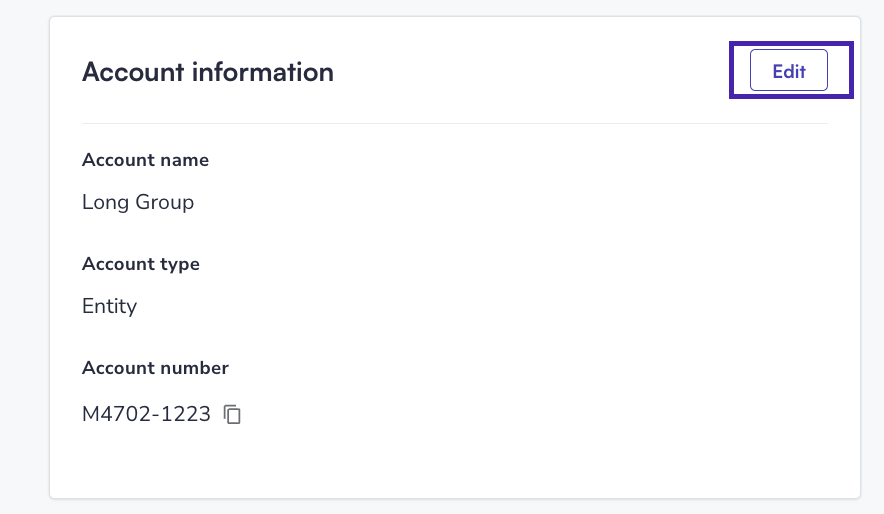
Task: Click the word type in Account type
Action: 180,265
